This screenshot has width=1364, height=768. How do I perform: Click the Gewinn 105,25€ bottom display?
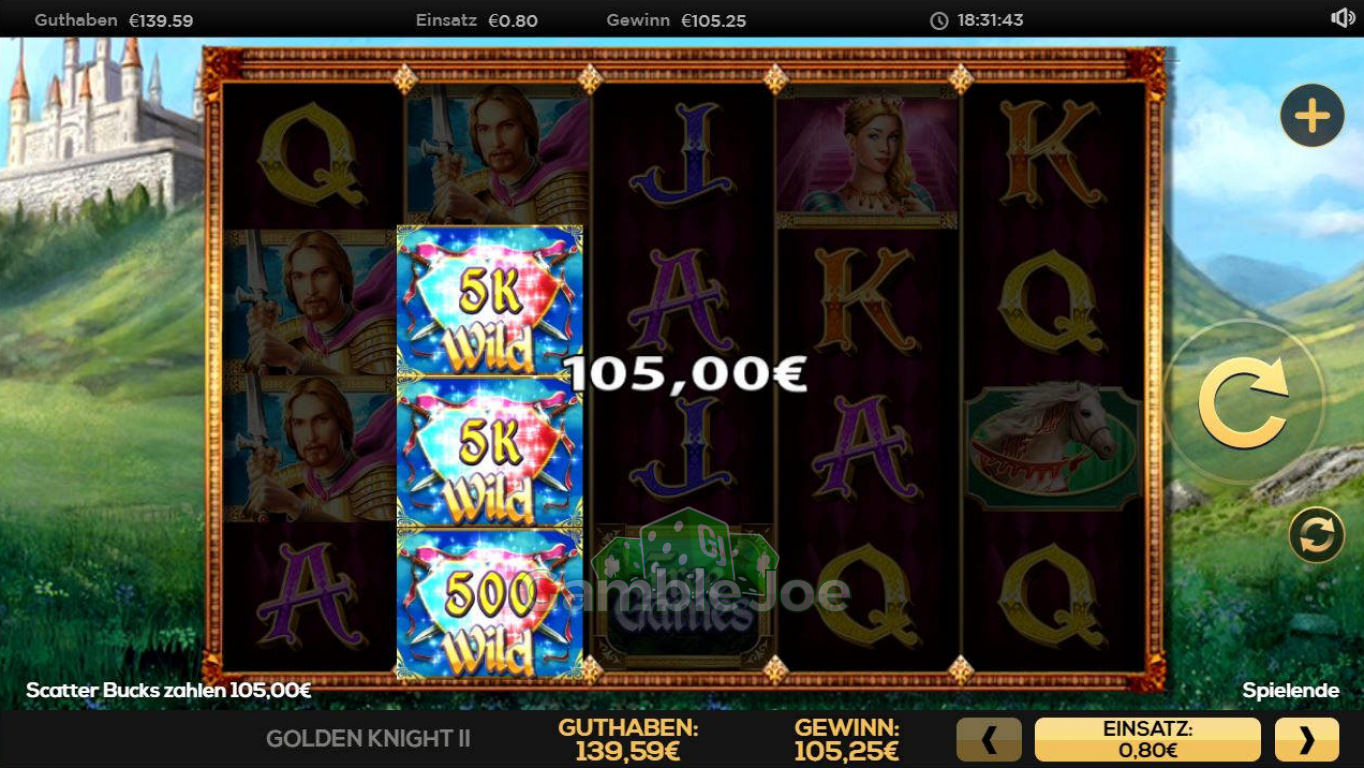846,740
